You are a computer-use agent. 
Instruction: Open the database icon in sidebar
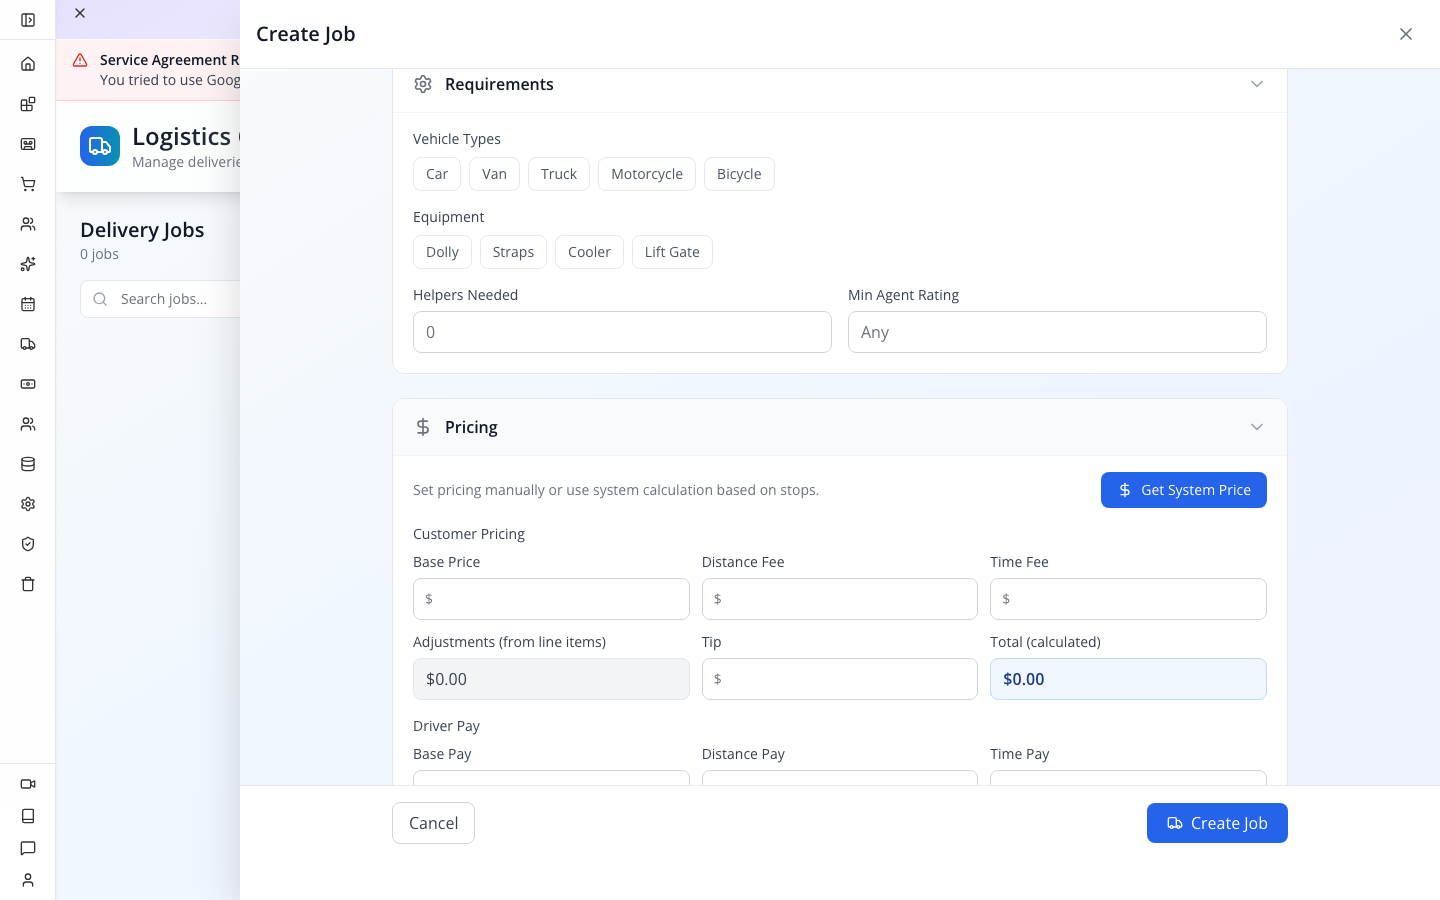pos(28,464)
